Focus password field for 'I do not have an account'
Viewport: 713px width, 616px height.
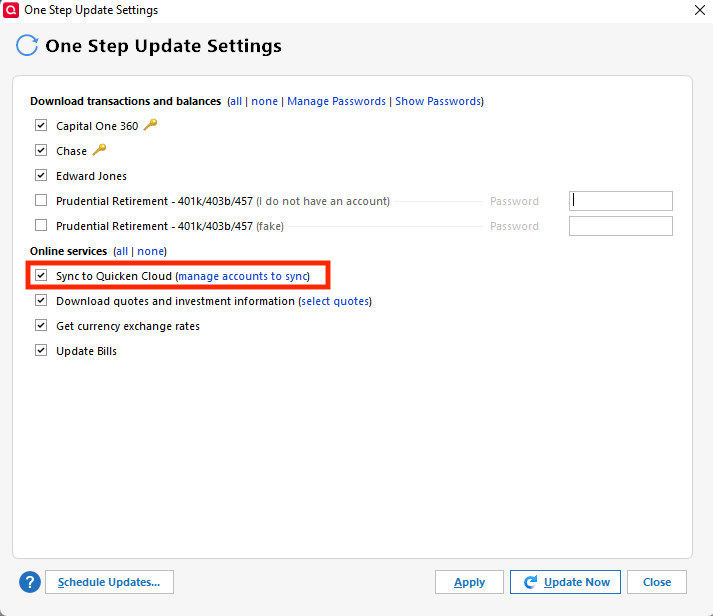(x=621, y=201)
